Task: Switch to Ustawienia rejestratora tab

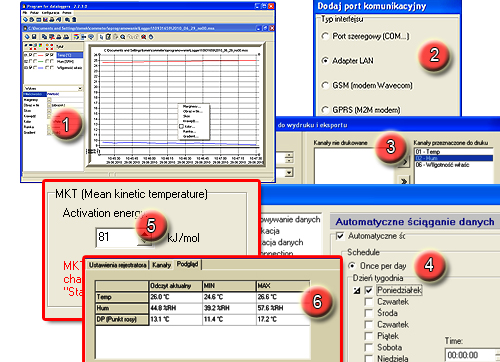Action: point(118,265)
